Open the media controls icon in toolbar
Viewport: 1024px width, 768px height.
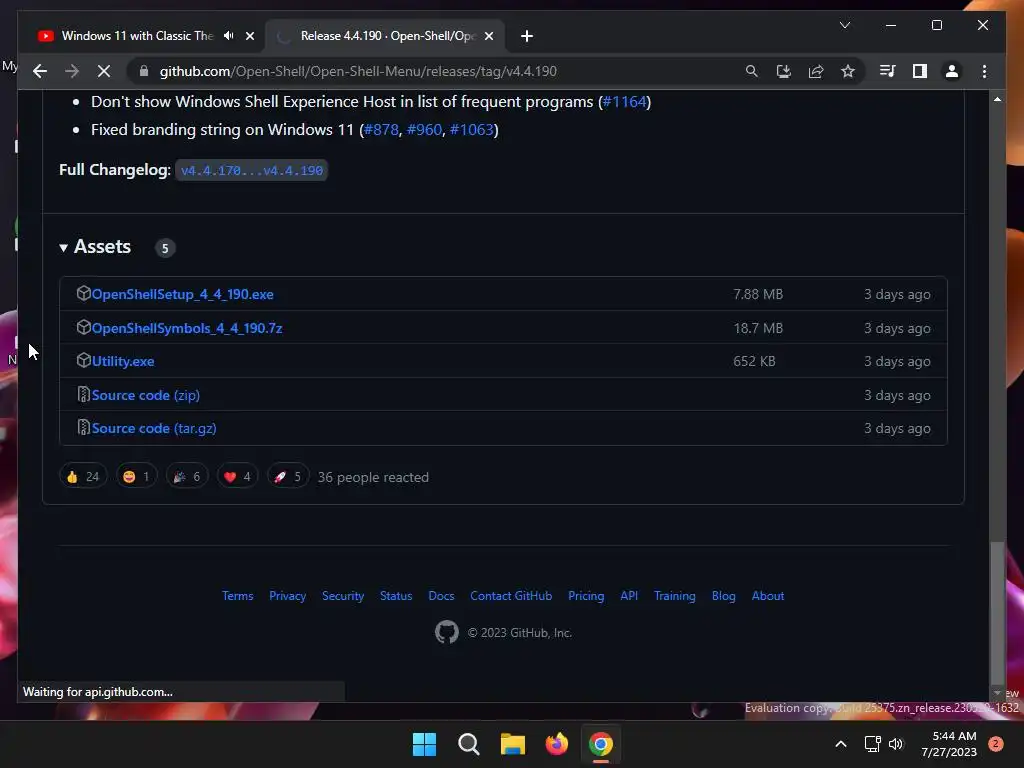point(887,71)
